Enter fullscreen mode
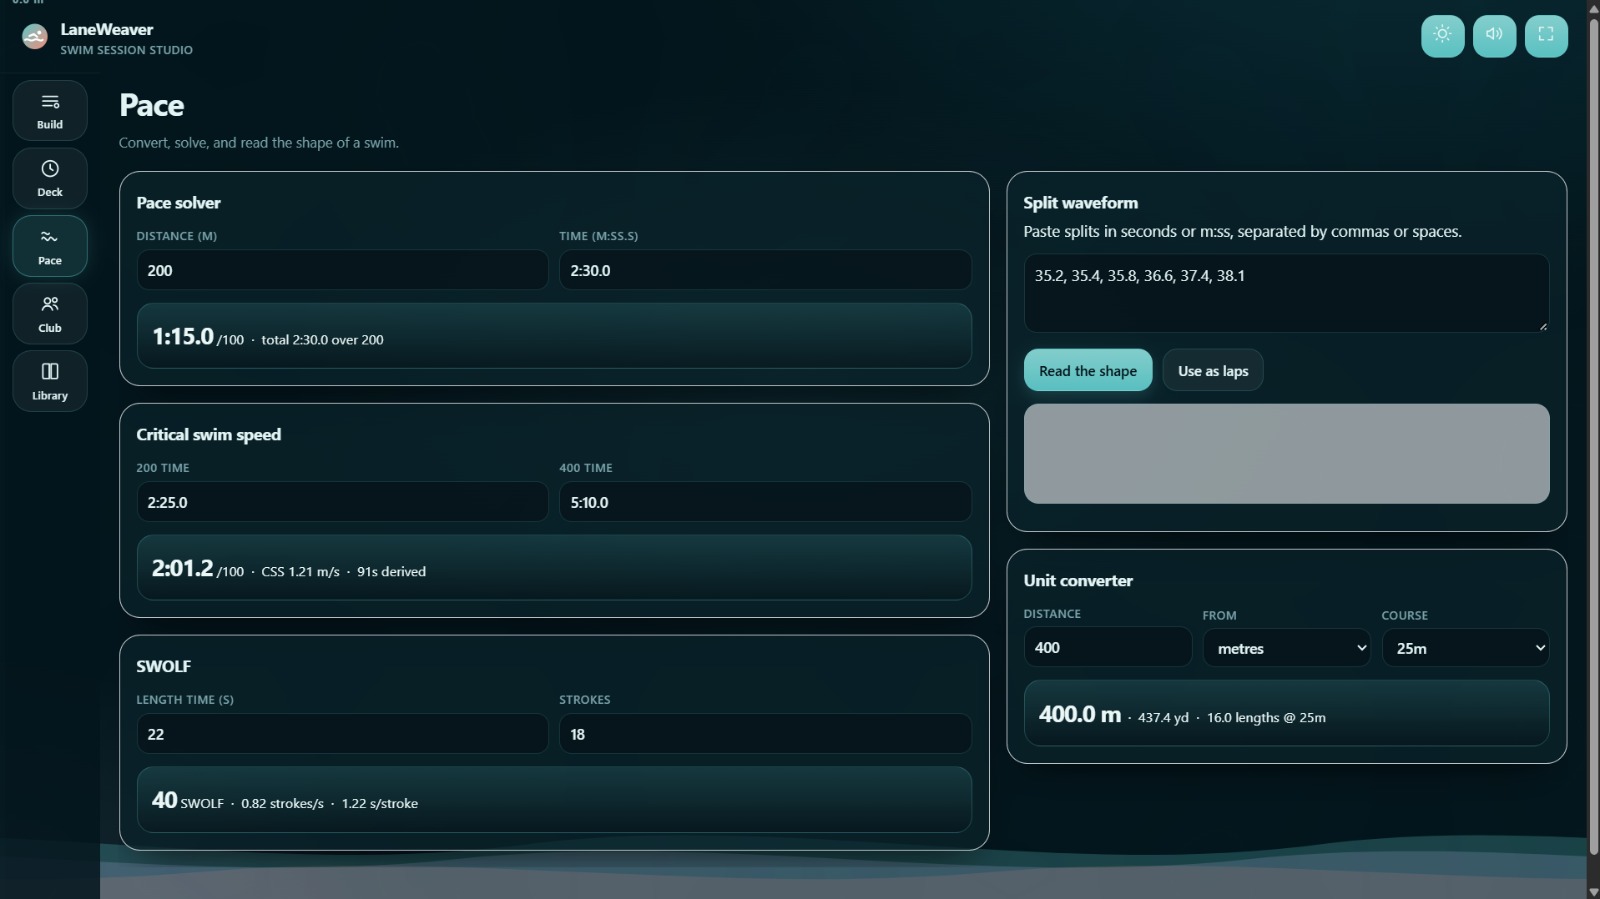Image resolution: width=1600 pixels, height=899 pixels. [1546, 35]
